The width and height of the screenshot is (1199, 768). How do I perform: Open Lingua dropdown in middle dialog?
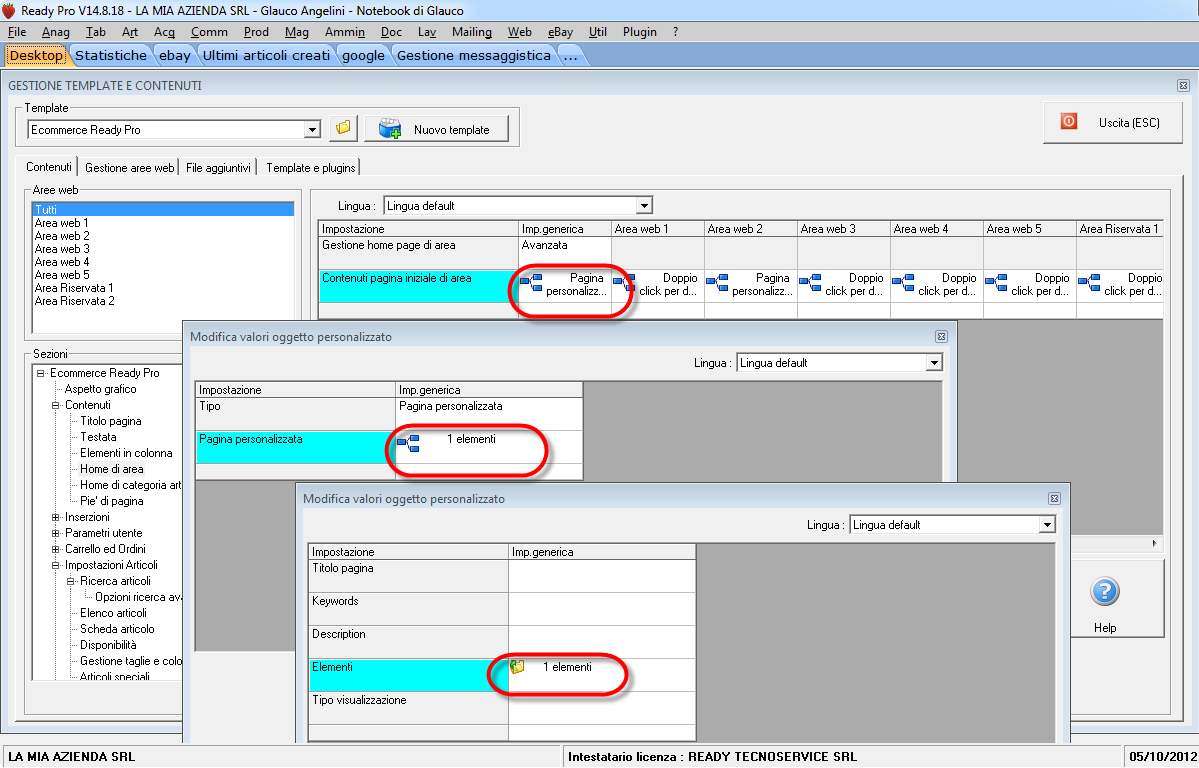pyautogui.click(x=934, y=363)
